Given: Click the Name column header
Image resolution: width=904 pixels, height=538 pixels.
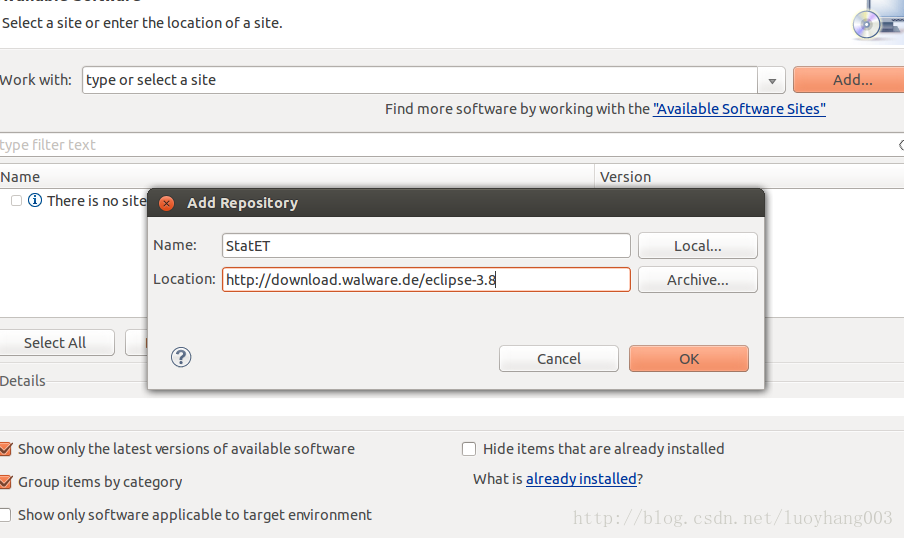Looking at the screenshot, I should click(x=297, y=176).
